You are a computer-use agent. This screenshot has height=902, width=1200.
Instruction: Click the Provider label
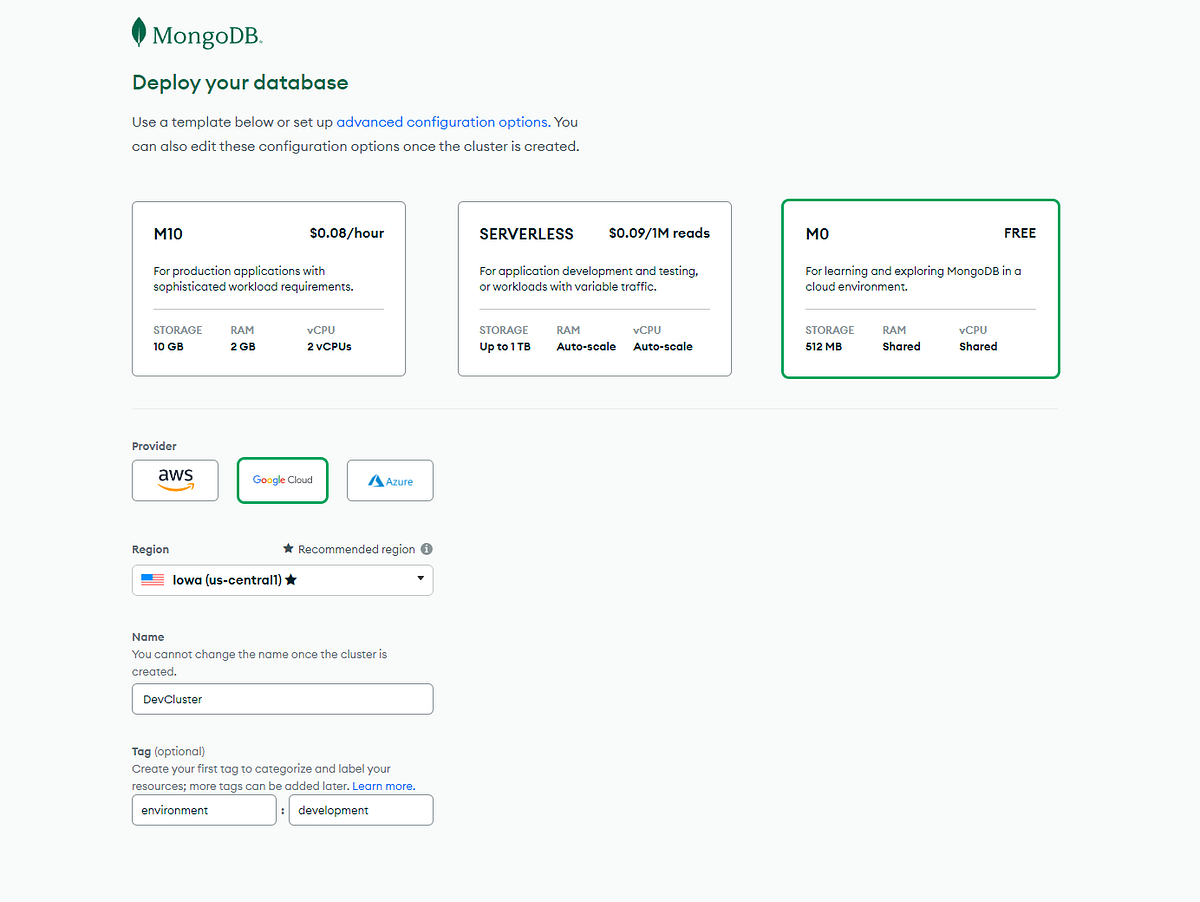(154, 446)
